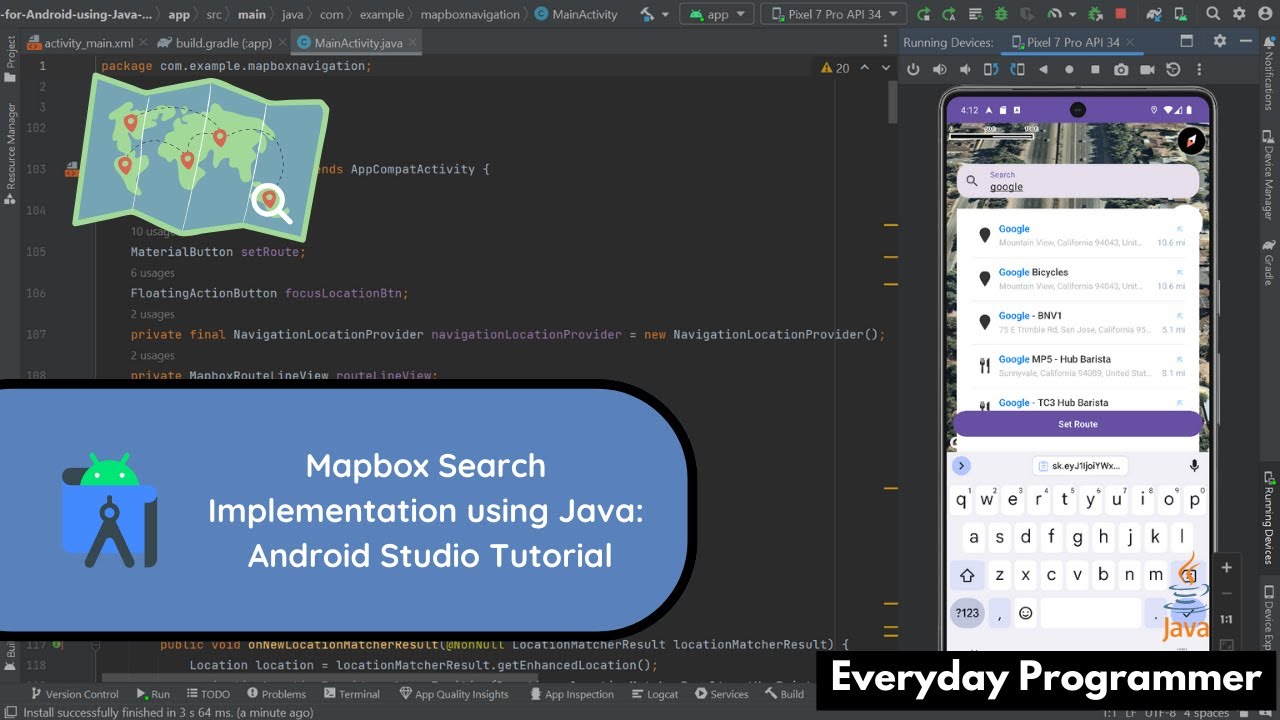Viewport: 1280px width, 720px height.
Task: Tap the ?123 key on the keyboard
Action: [x=967, y=612]
